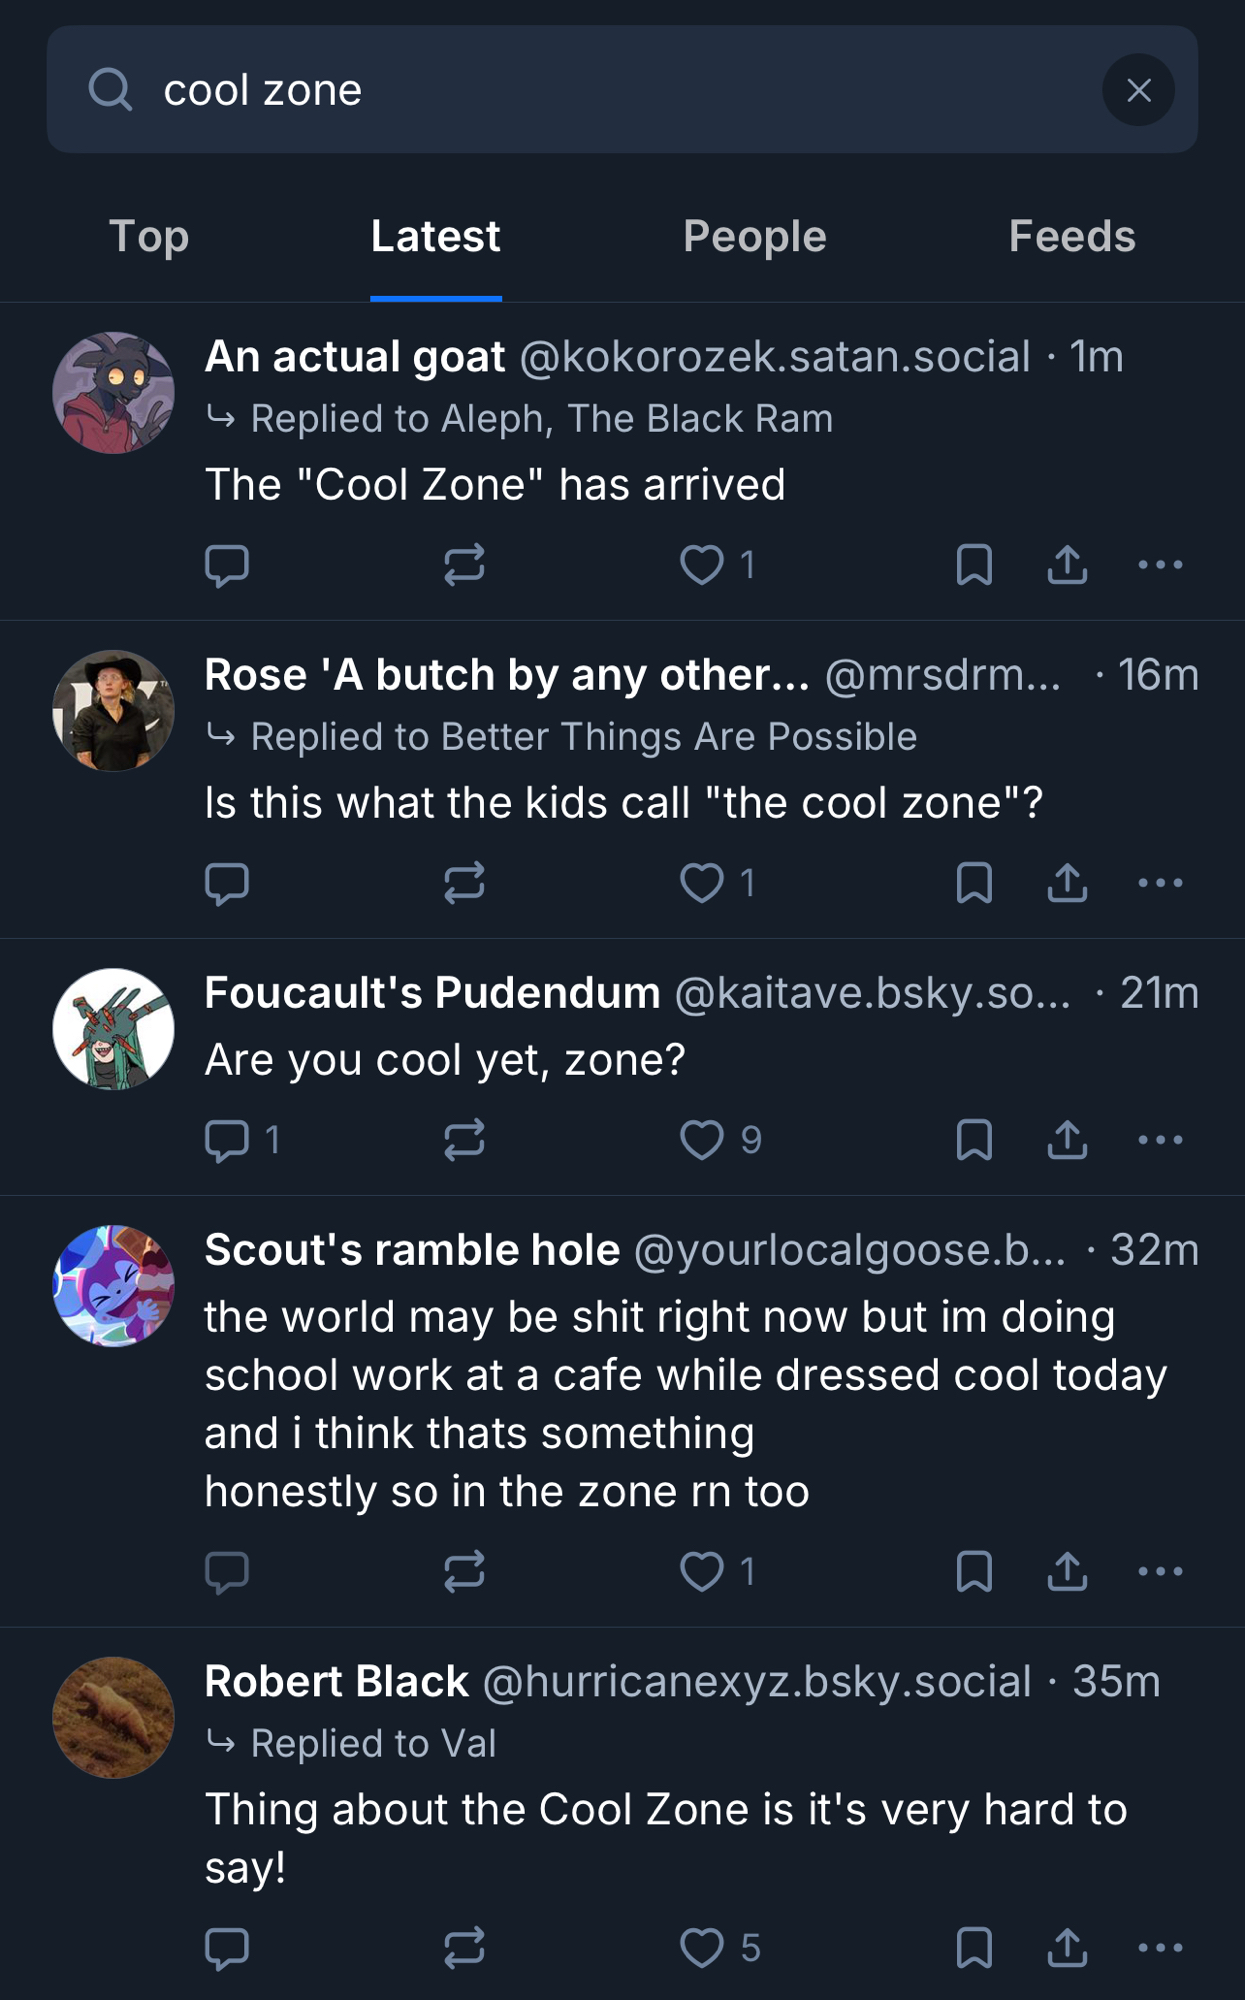Expand more options on Robert Black's post
Viewport: 1245px width, 2000px height.
pyautogui.click(x=1160, y=1948)
